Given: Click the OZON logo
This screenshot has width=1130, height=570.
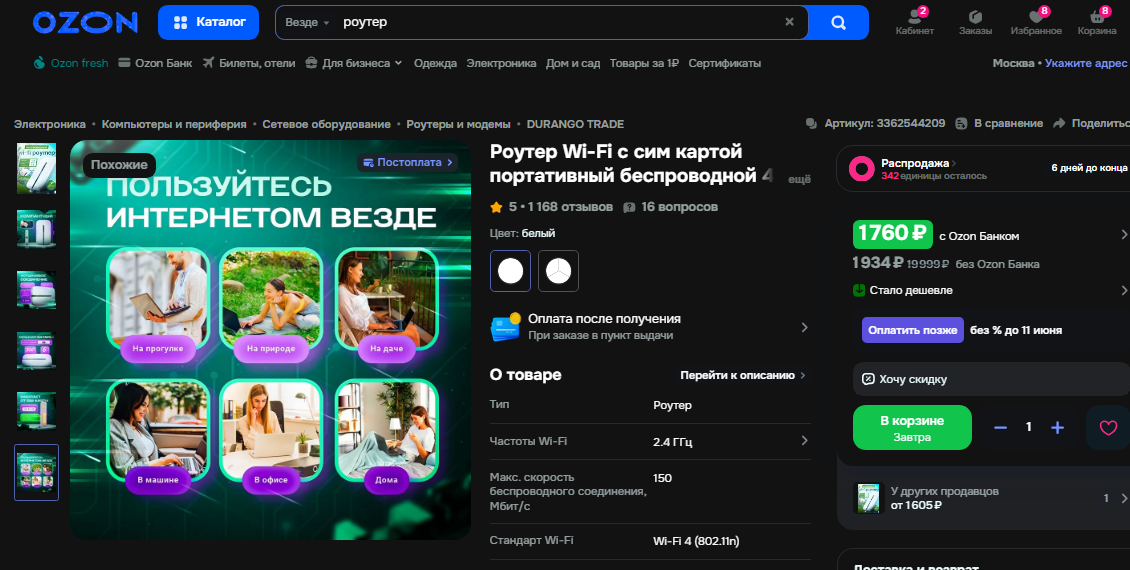Looking at the screenshot, I should point(85,22).
